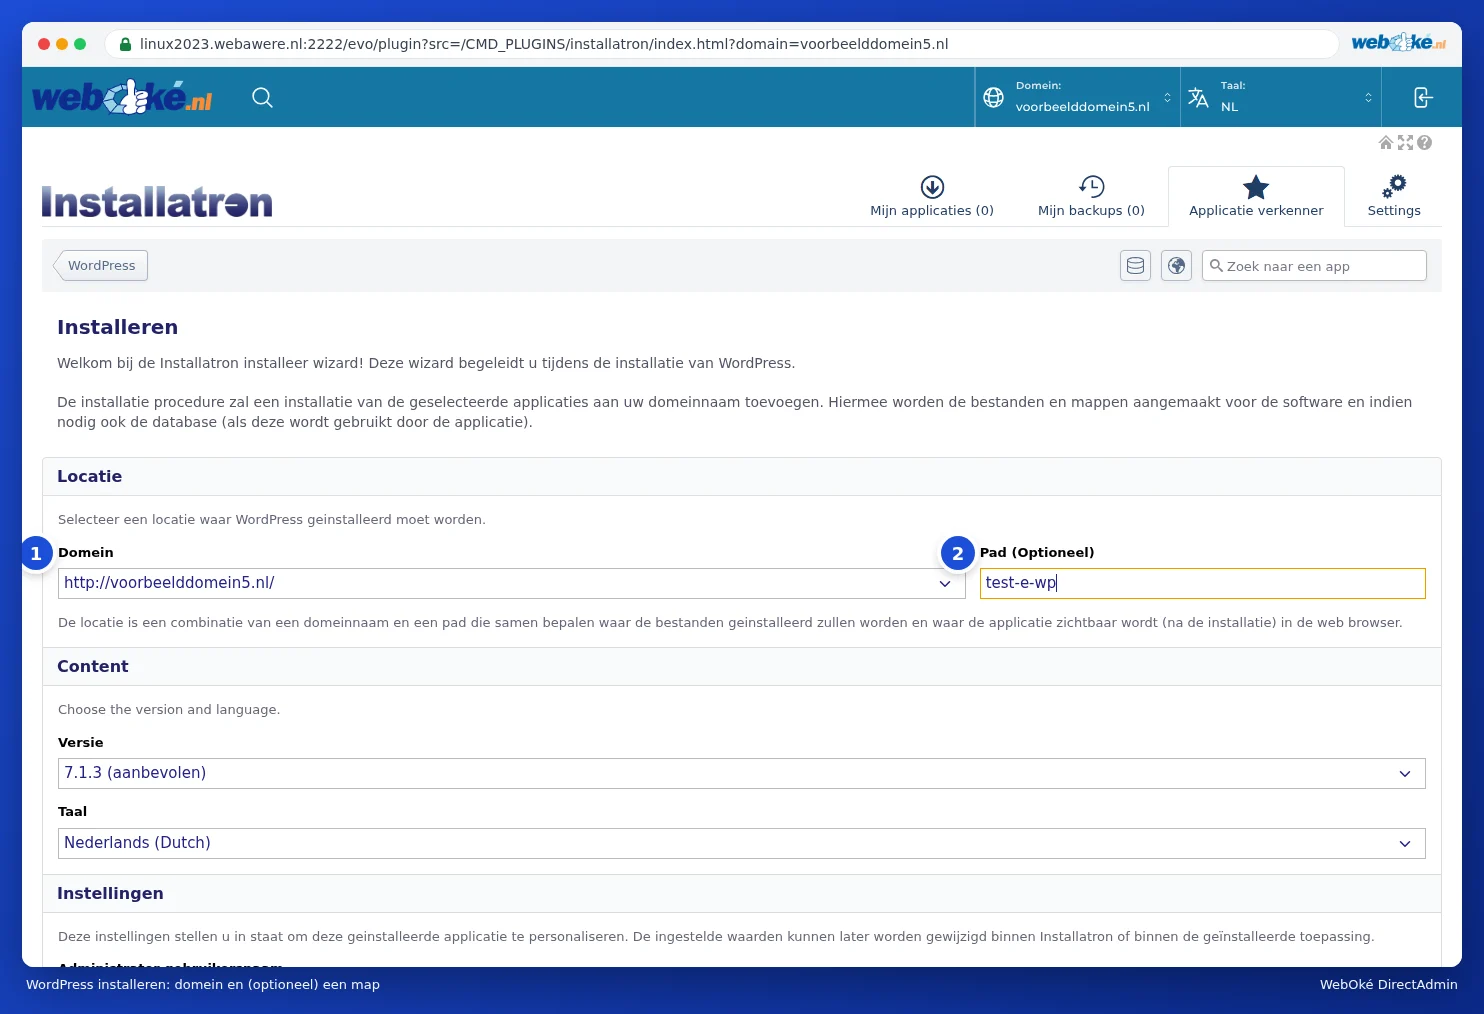Expand the Domein dropdown under Locatie
Image resolution: width=1484 pixels, height=1014 pixels.
coord(512,583)
